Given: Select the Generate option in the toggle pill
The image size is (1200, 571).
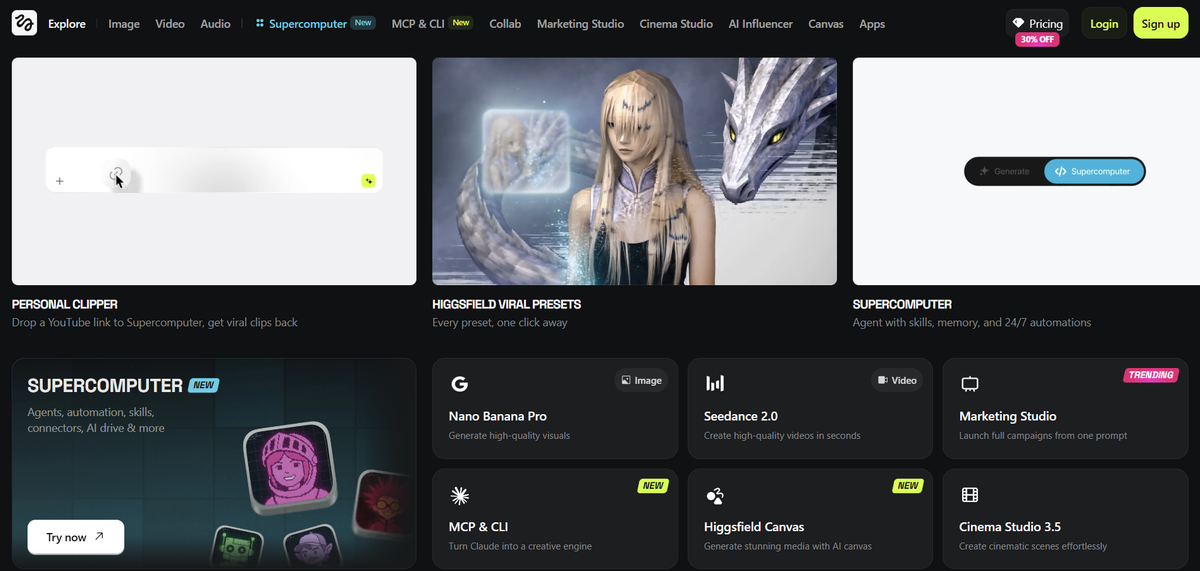Looking at the screenshot, I should (x=1005, y=171).
